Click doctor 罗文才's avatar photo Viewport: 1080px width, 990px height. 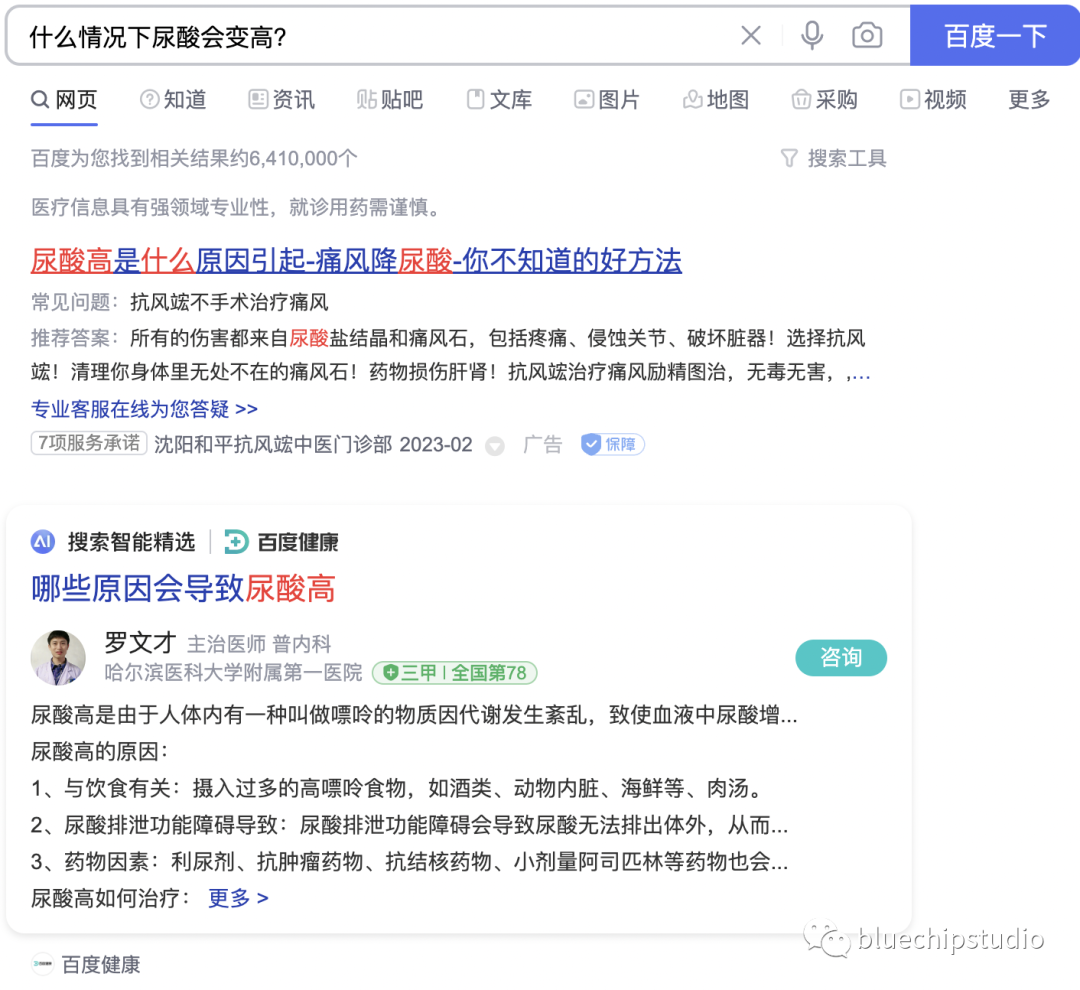coord(58,657)
